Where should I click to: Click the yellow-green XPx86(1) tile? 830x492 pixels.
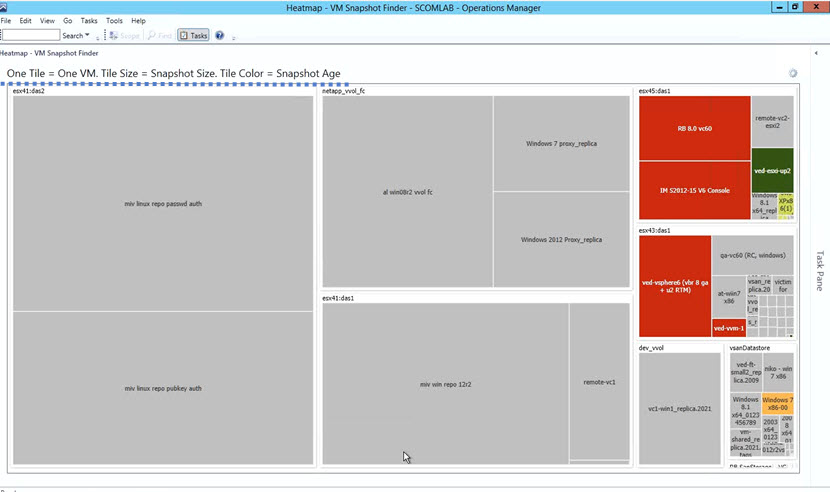[x=786, y=205]
